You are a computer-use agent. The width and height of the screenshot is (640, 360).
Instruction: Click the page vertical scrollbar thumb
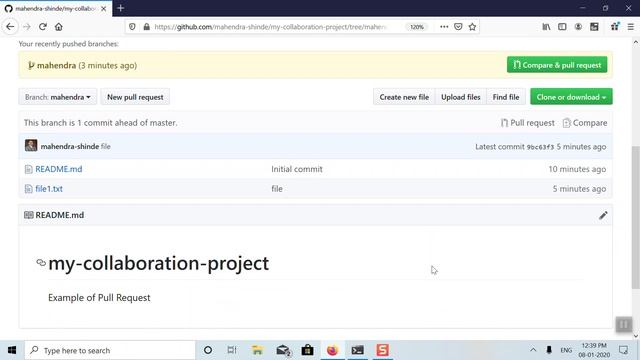636,217
